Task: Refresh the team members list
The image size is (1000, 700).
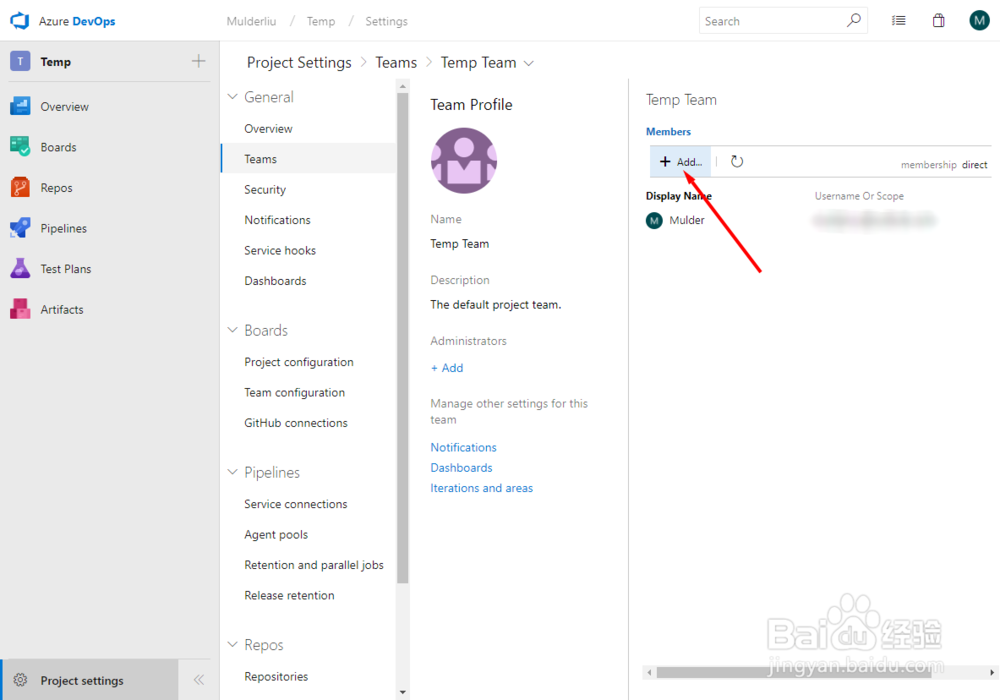Action: coord(735,161)
